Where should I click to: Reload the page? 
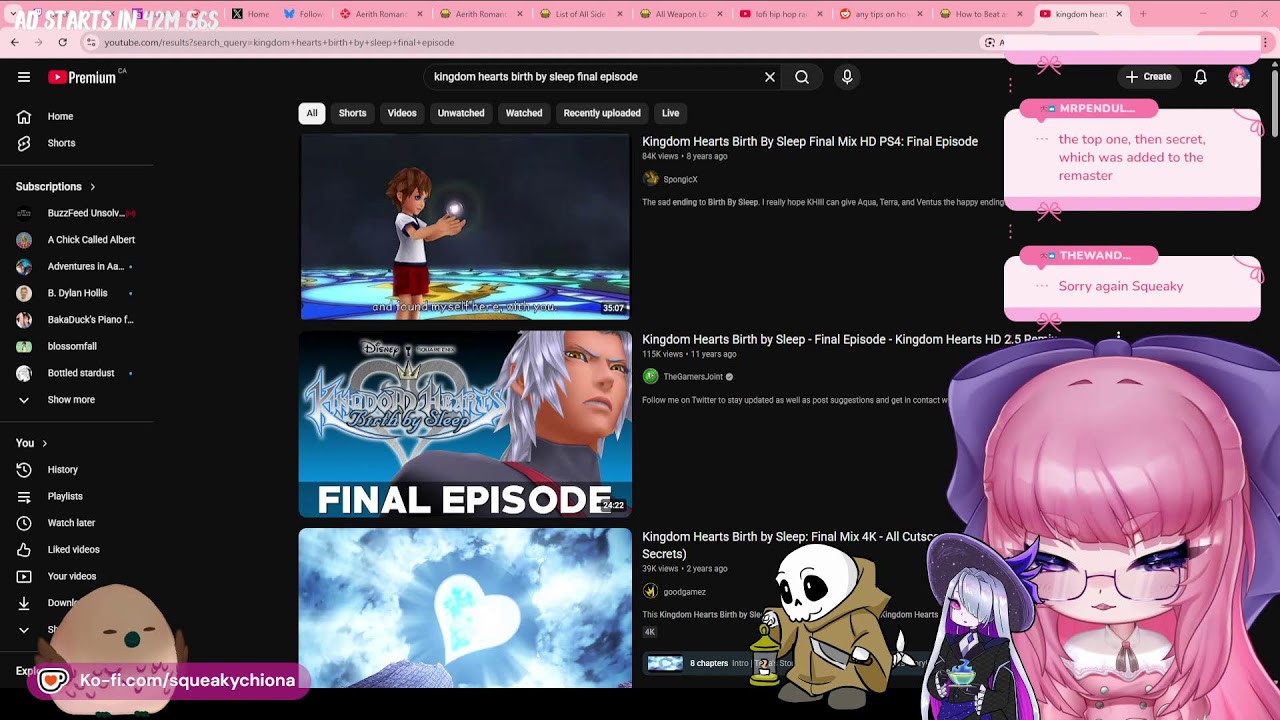(x=62, y=42)
